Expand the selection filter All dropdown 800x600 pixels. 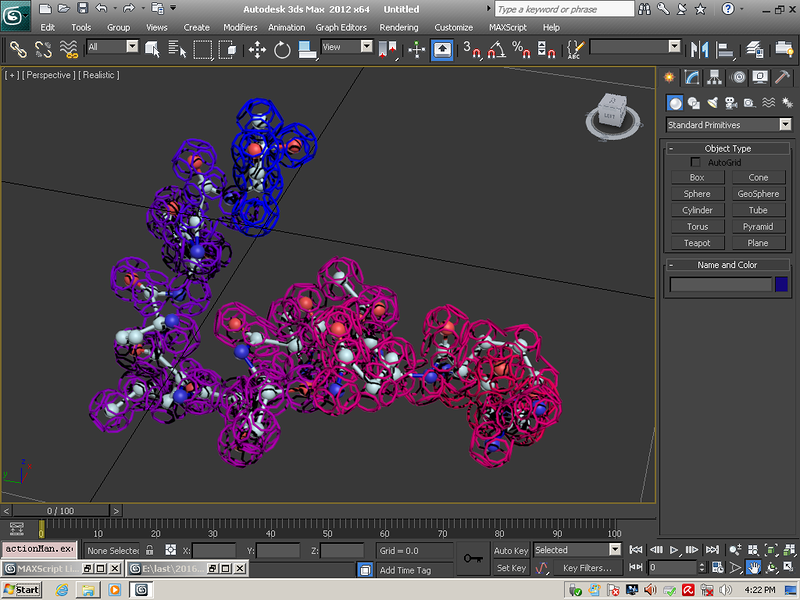(112, 47)
